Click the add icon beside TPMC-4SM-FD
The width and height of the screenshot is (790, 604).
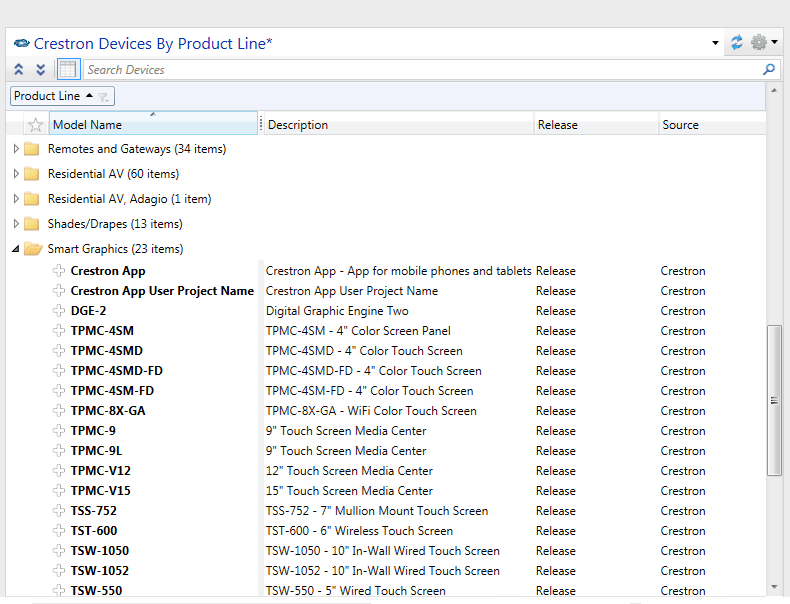point(59,390)
